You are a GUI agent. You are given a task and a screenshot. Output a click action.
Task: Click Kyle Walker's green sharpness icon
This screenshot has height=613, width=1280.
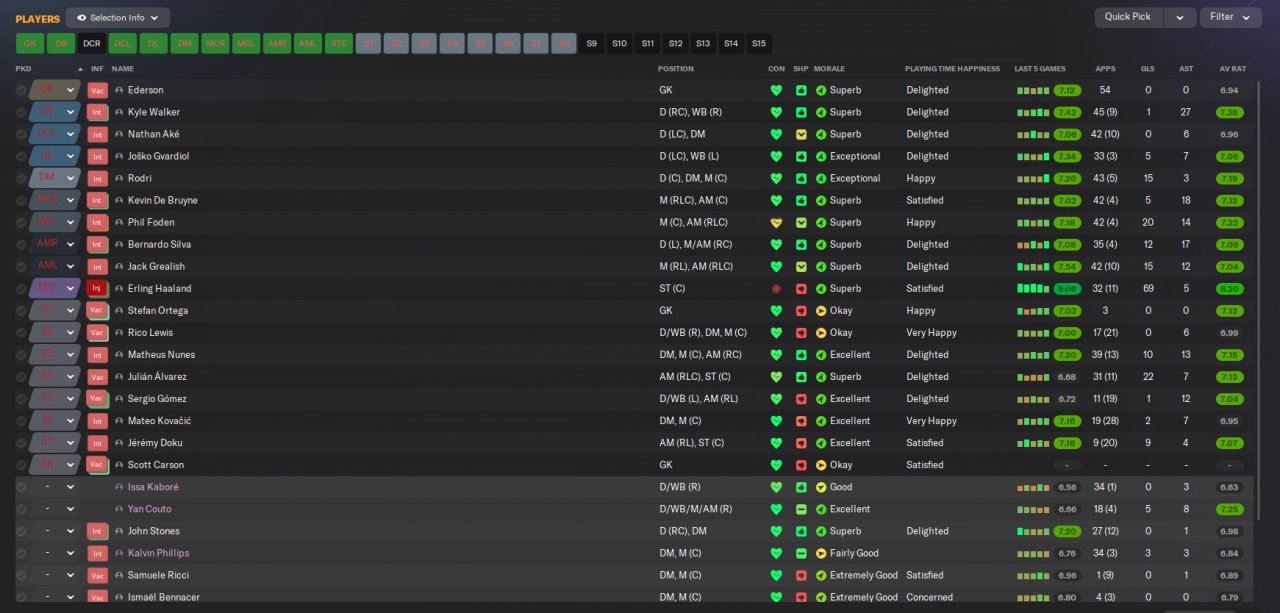(801, 112)
